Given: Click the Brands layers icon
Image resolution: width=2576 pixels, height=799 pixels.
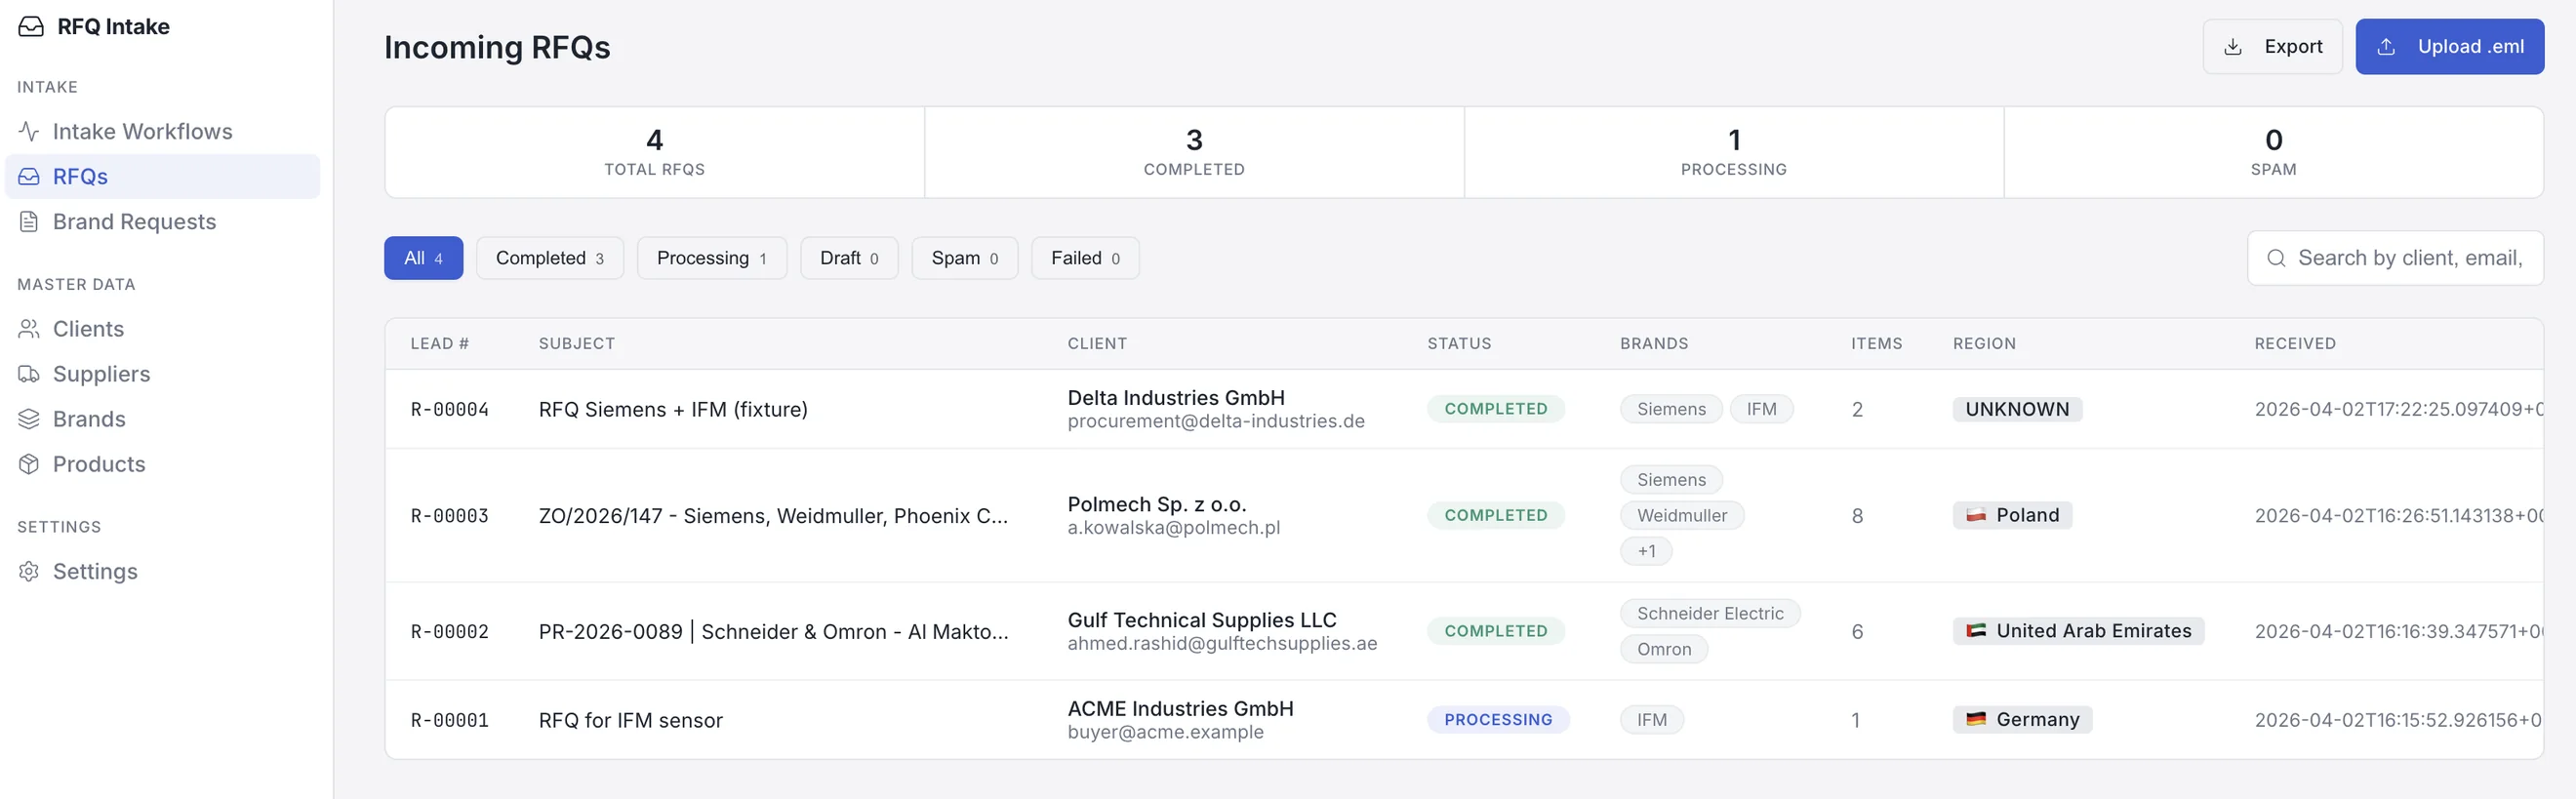Looking at the screenshot, I should pos(29,419).
